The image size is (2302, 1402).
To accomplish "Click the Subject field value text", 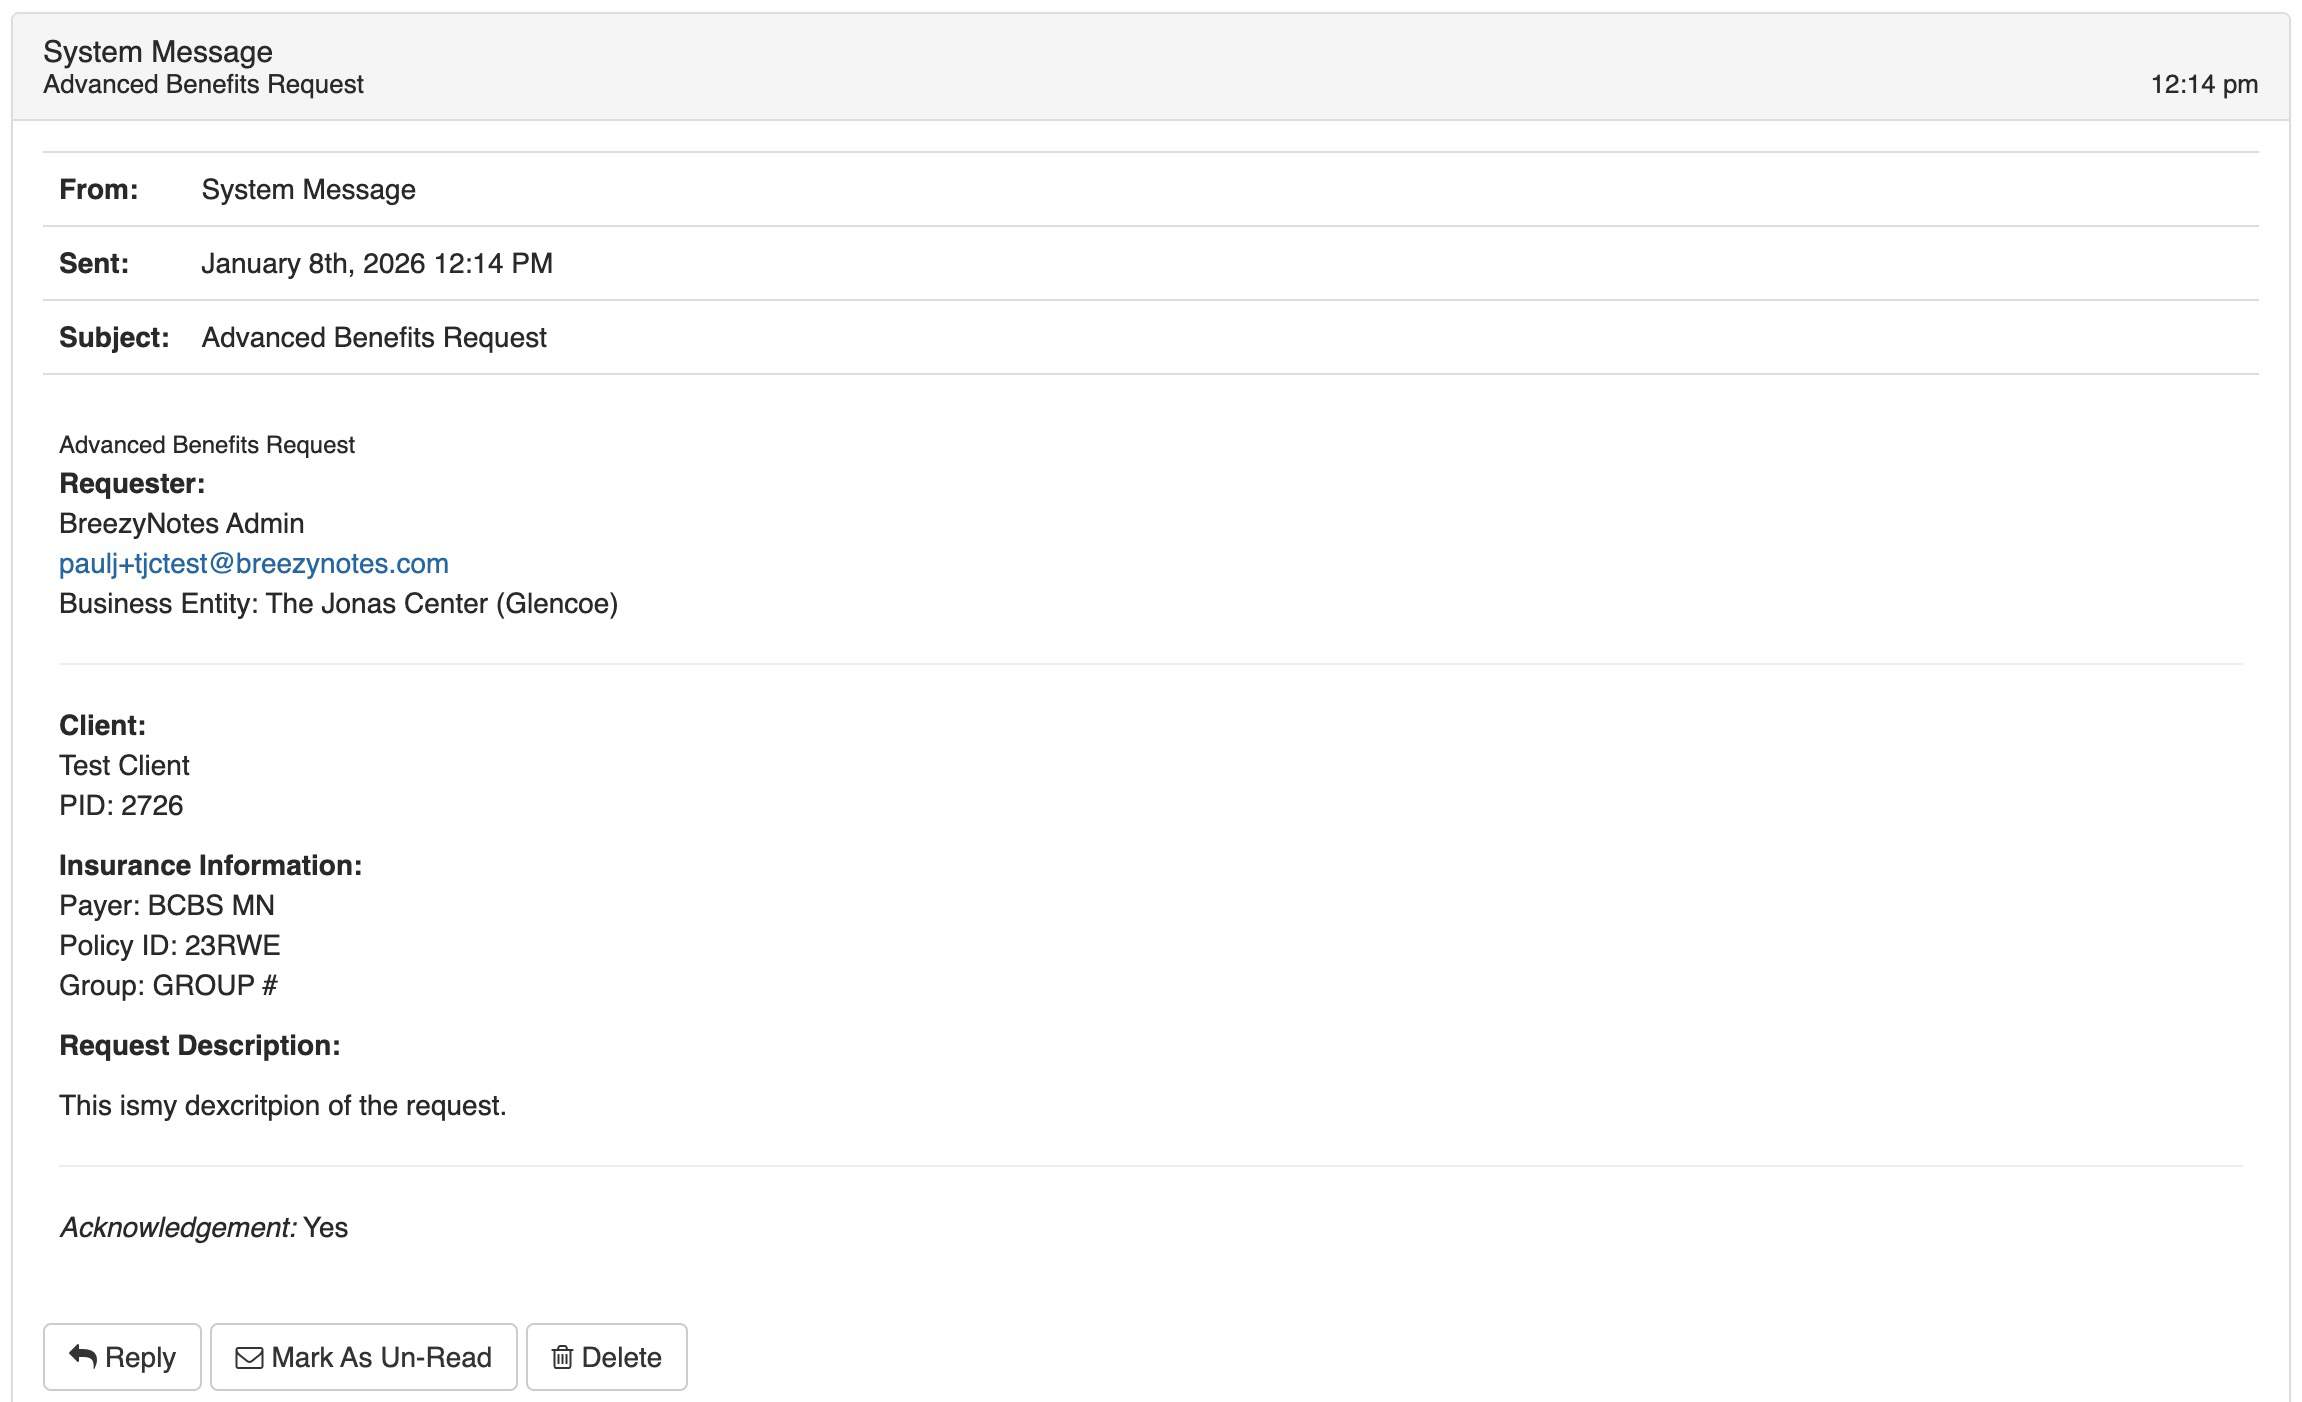I will 374,338.
